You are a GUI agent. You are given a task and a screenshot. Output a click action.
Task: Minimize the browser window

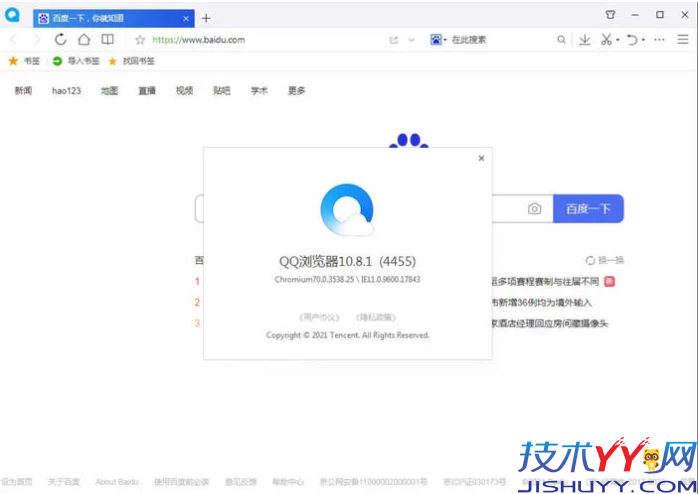coord(635,15)
